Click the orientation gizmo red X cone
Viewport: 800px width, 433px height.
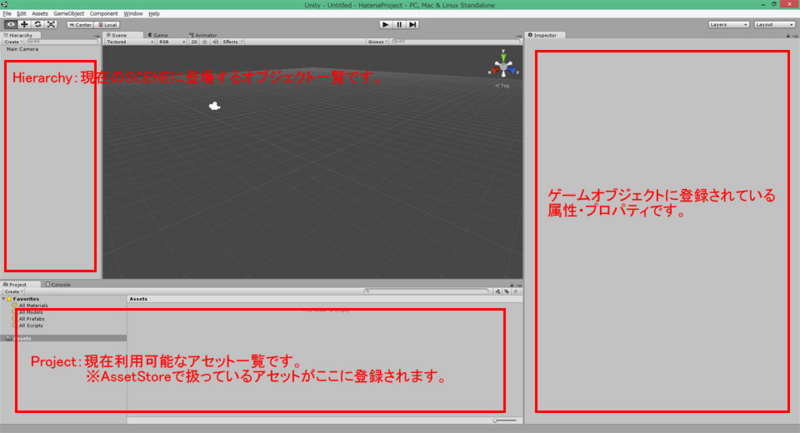tap(494, 71)
